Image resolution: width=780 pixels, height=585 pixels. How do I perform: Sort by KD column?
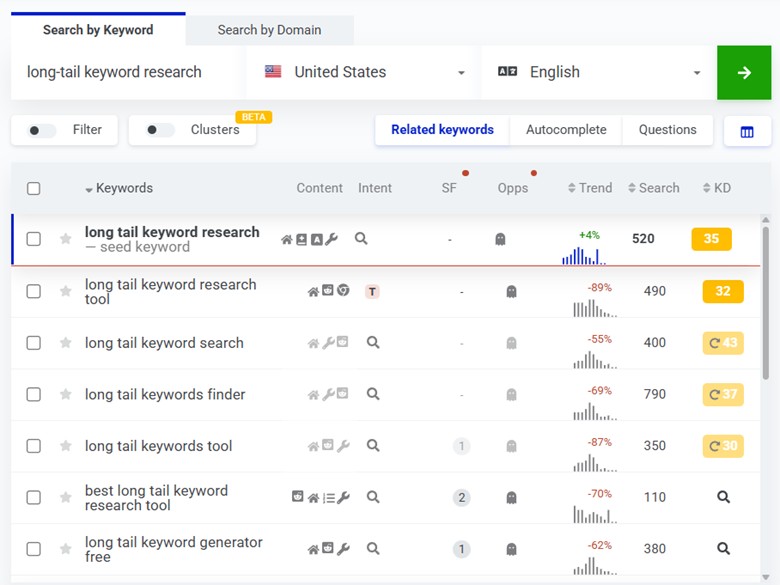click(717, 188)
